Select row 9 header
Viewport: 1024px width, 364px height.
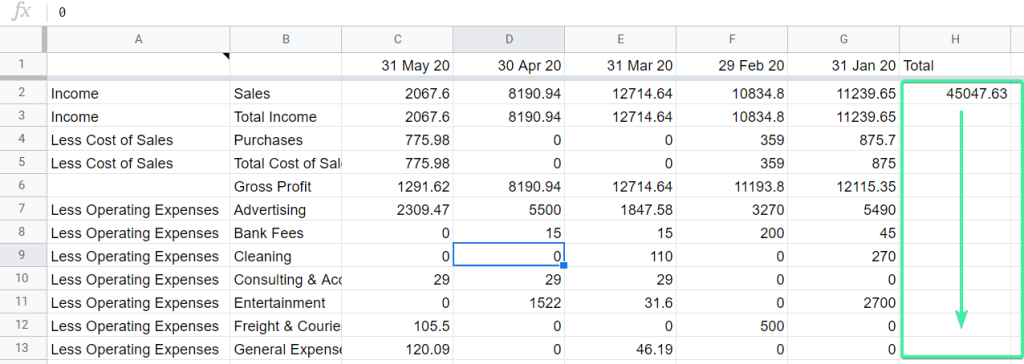coord(22,256)
